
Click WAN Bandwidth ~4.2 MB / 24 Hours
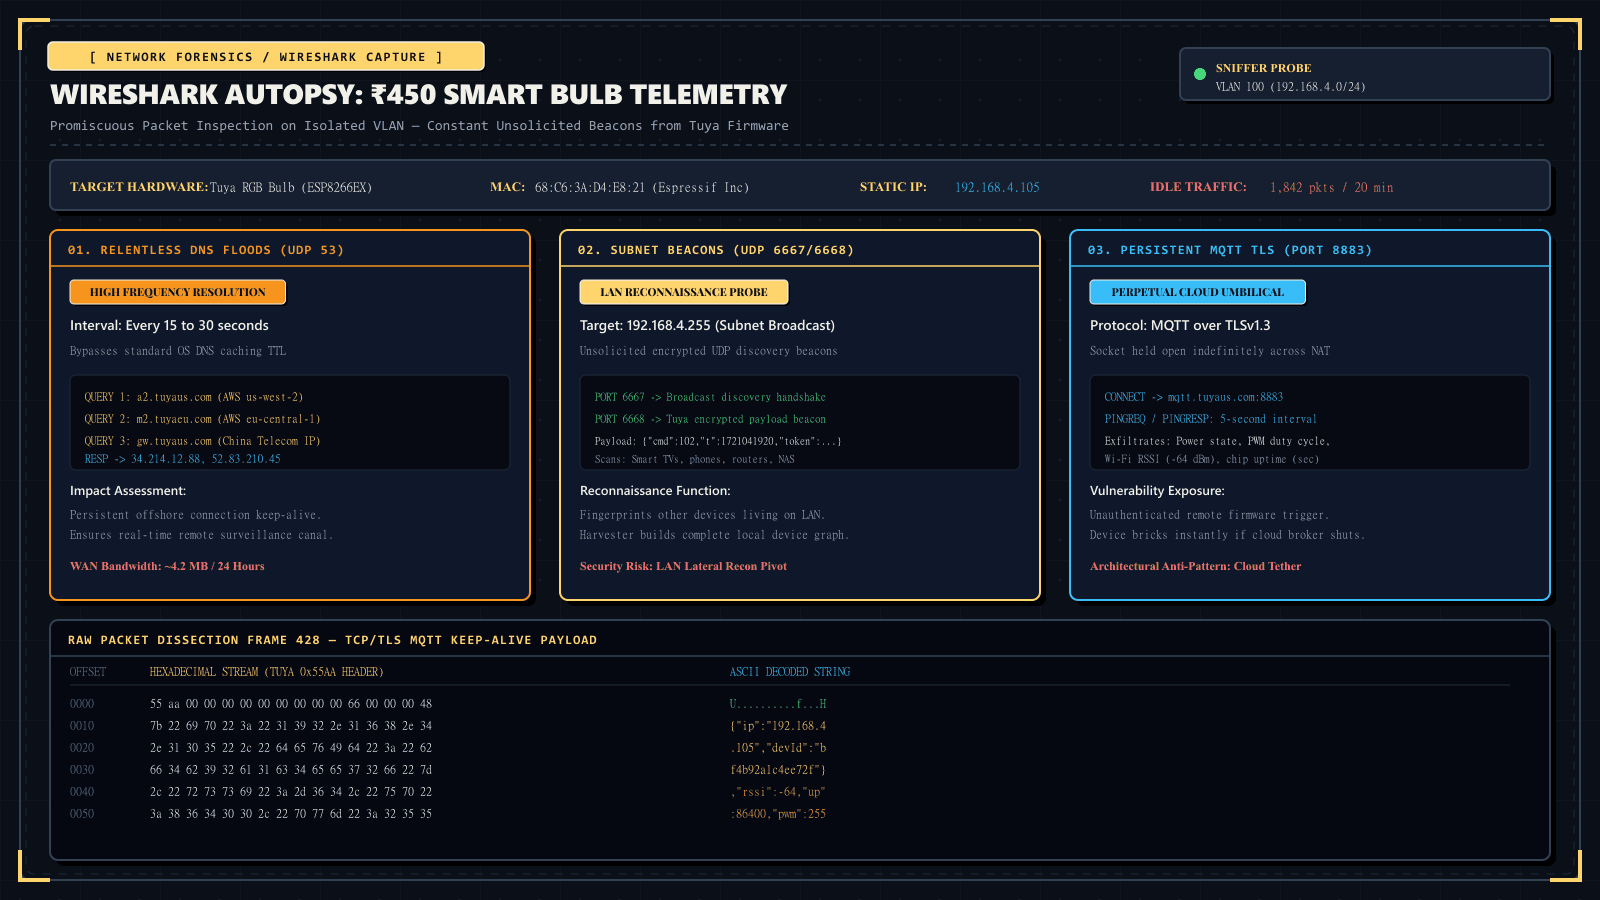point(167,566)
